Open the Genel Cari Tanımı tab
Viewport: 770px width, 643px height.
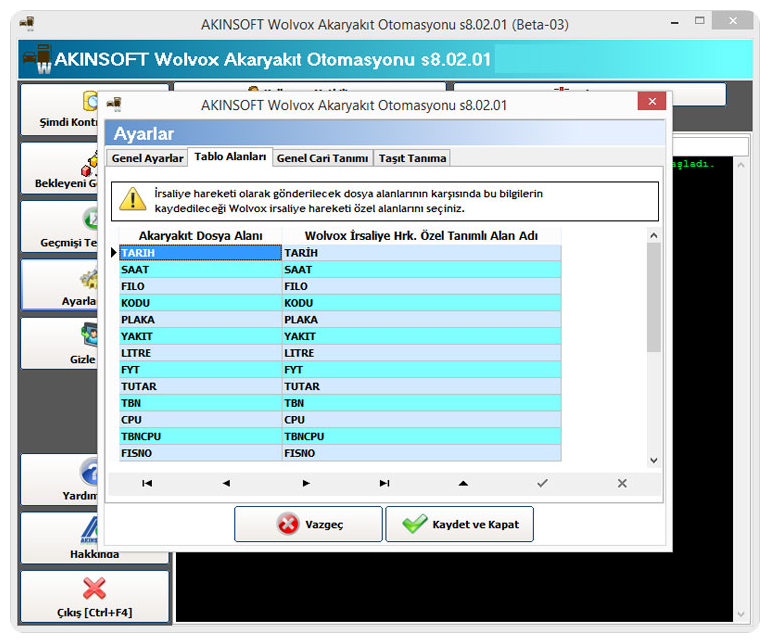(x=322, y=158)
